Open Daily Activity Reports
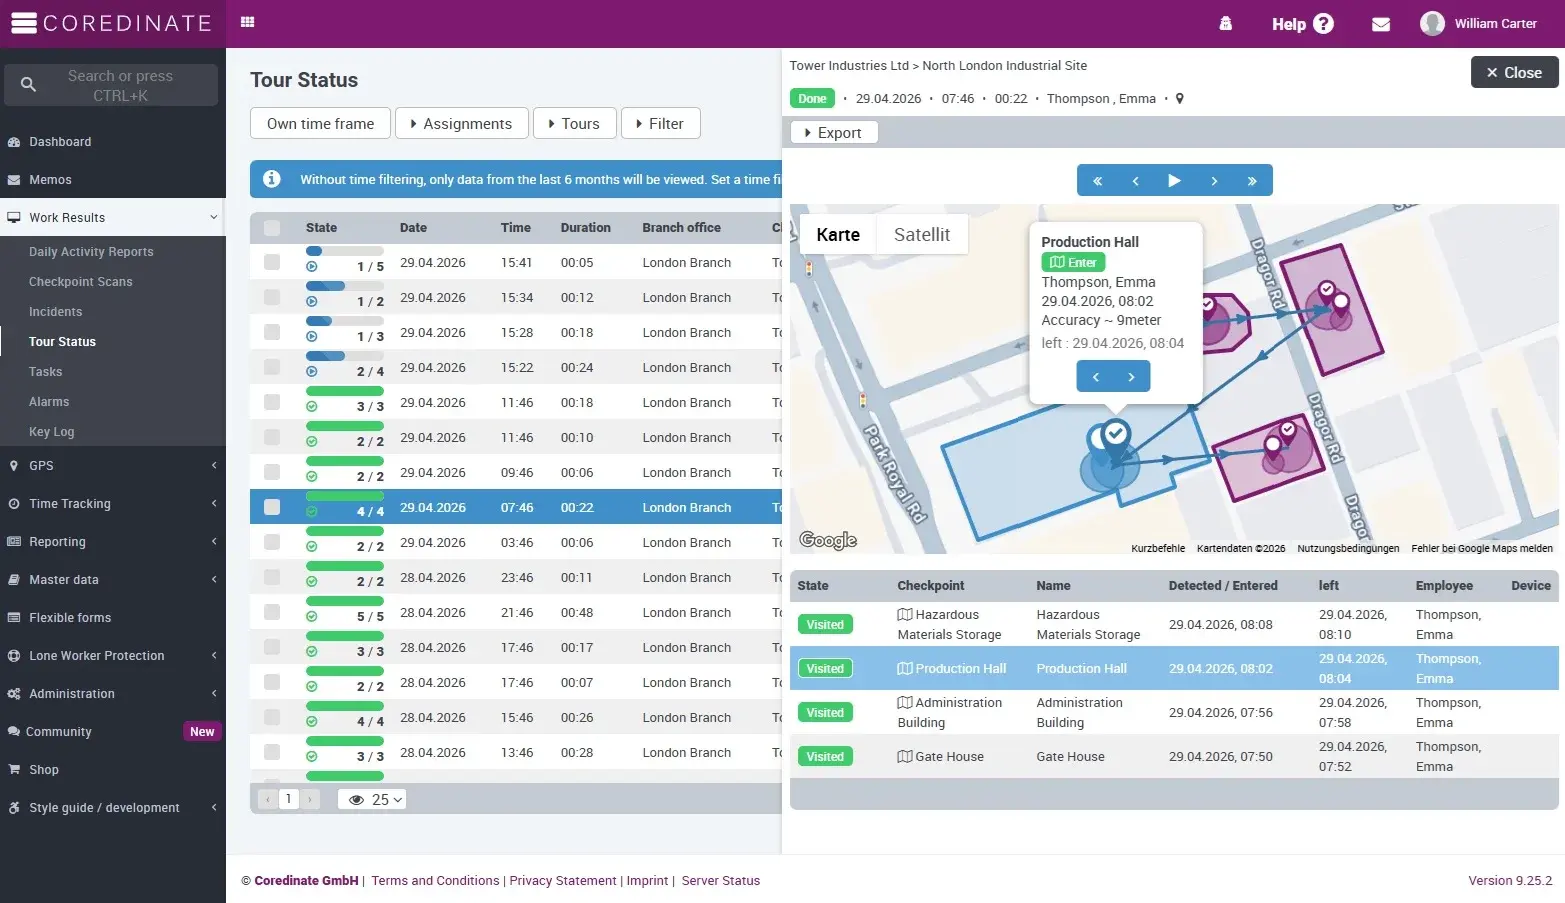 coord(91,252)
